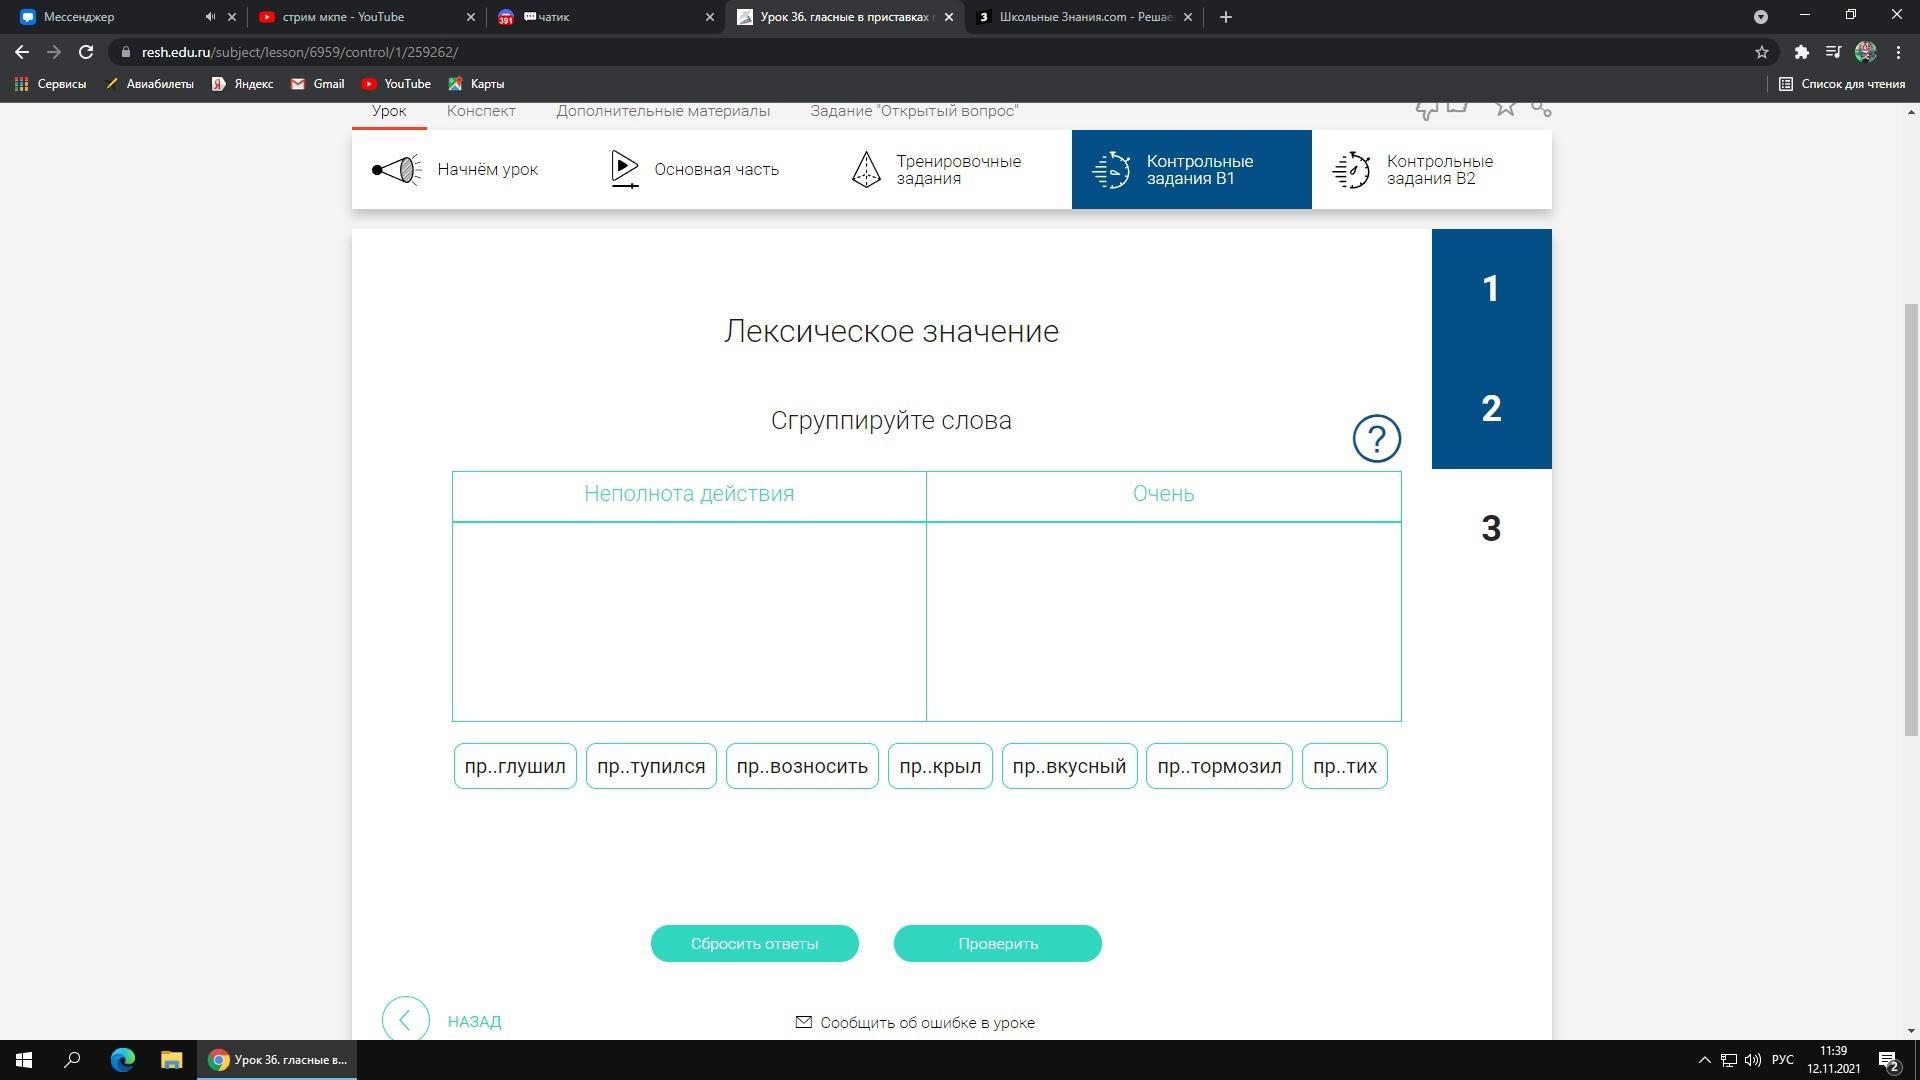
Task: Go to question number 3
Action: (x=1490, y=528)
